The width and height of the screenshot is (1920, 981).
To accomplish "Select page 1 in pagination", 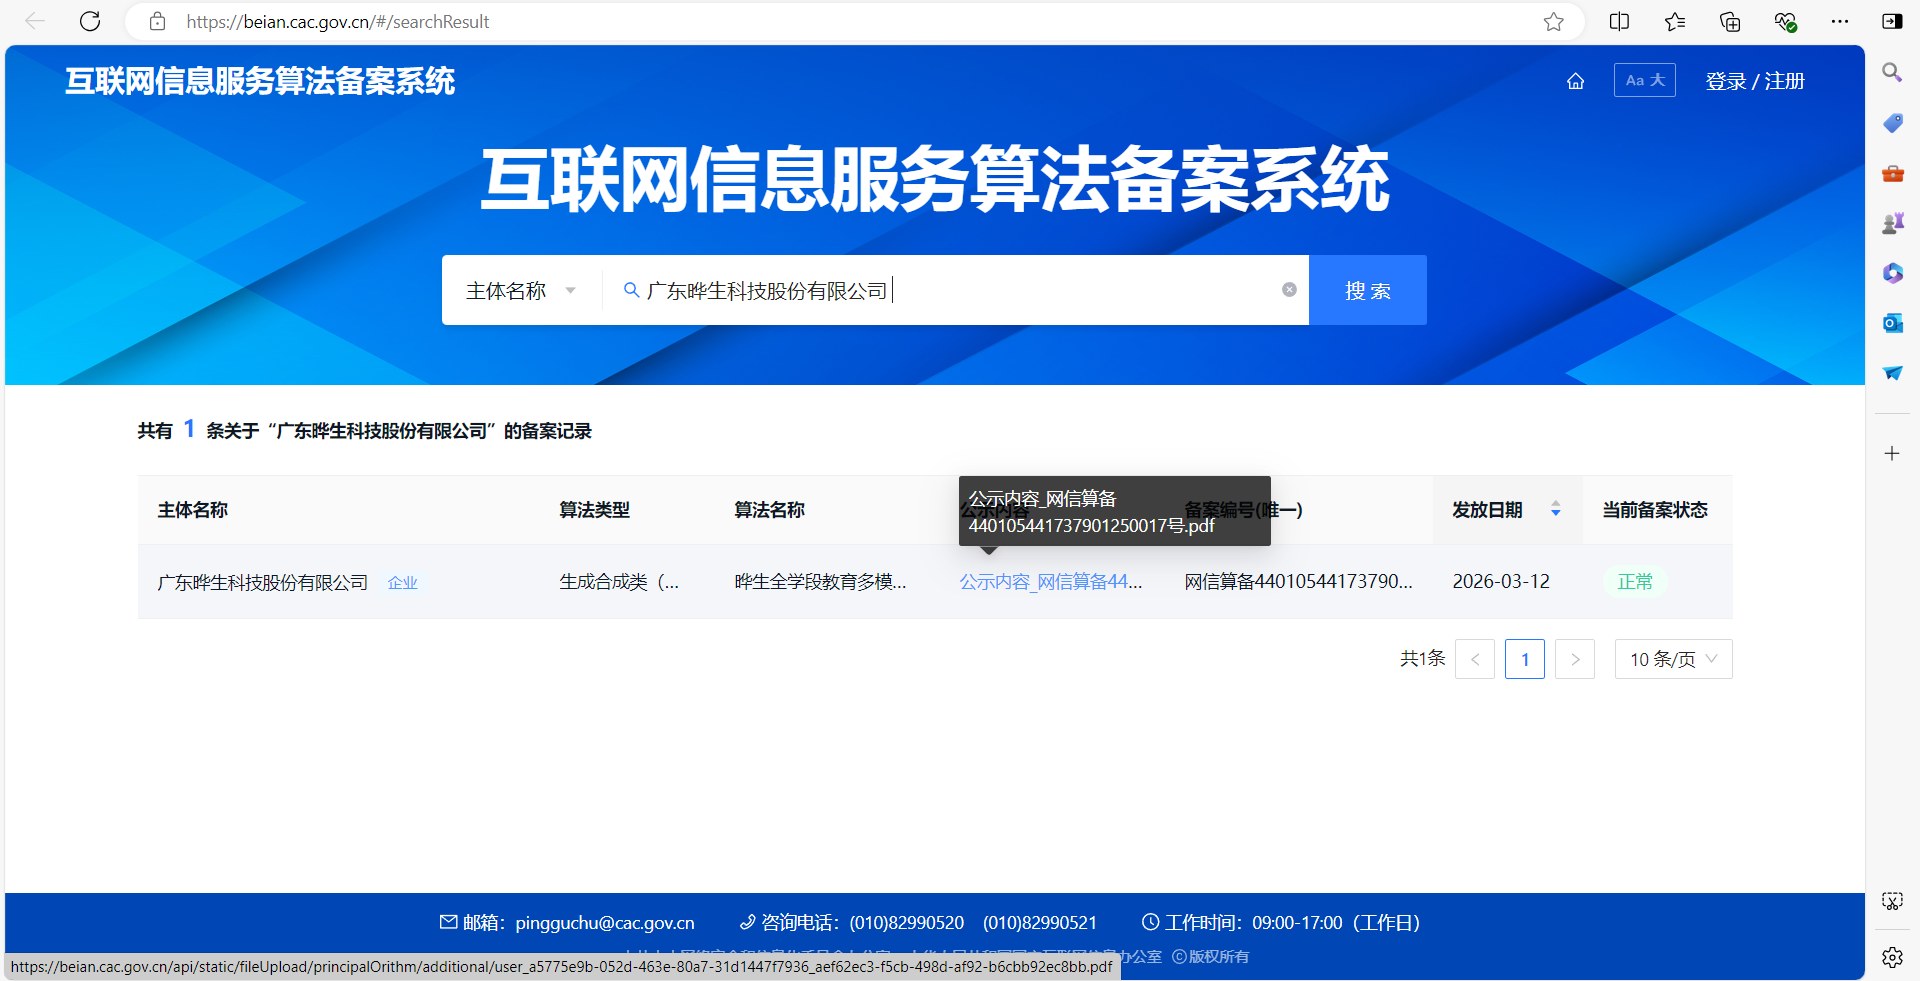I will [1525, 659].
